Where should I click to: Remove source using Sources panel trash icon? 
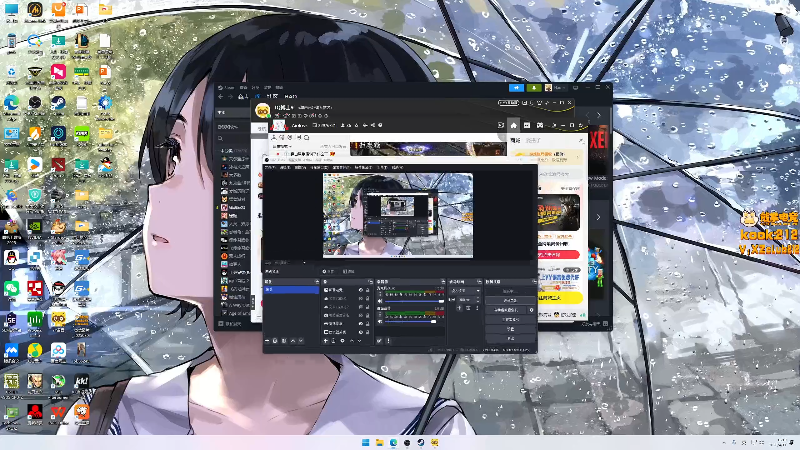pos(333,341)
